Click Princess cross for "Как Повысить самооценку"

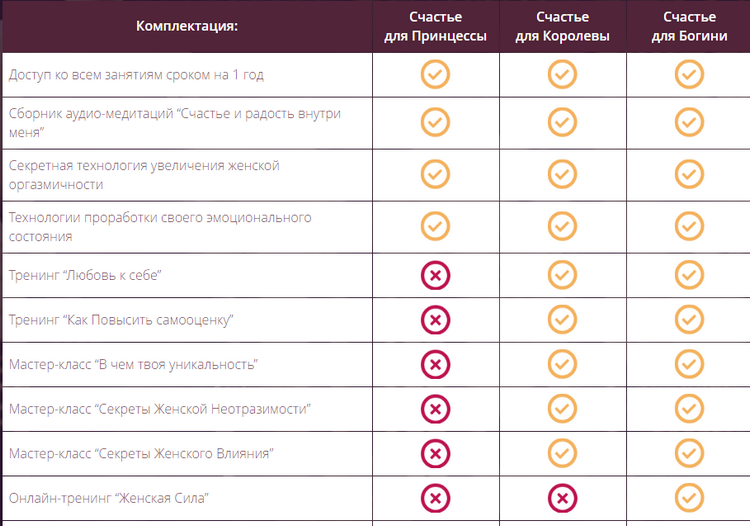click(435, 320)
